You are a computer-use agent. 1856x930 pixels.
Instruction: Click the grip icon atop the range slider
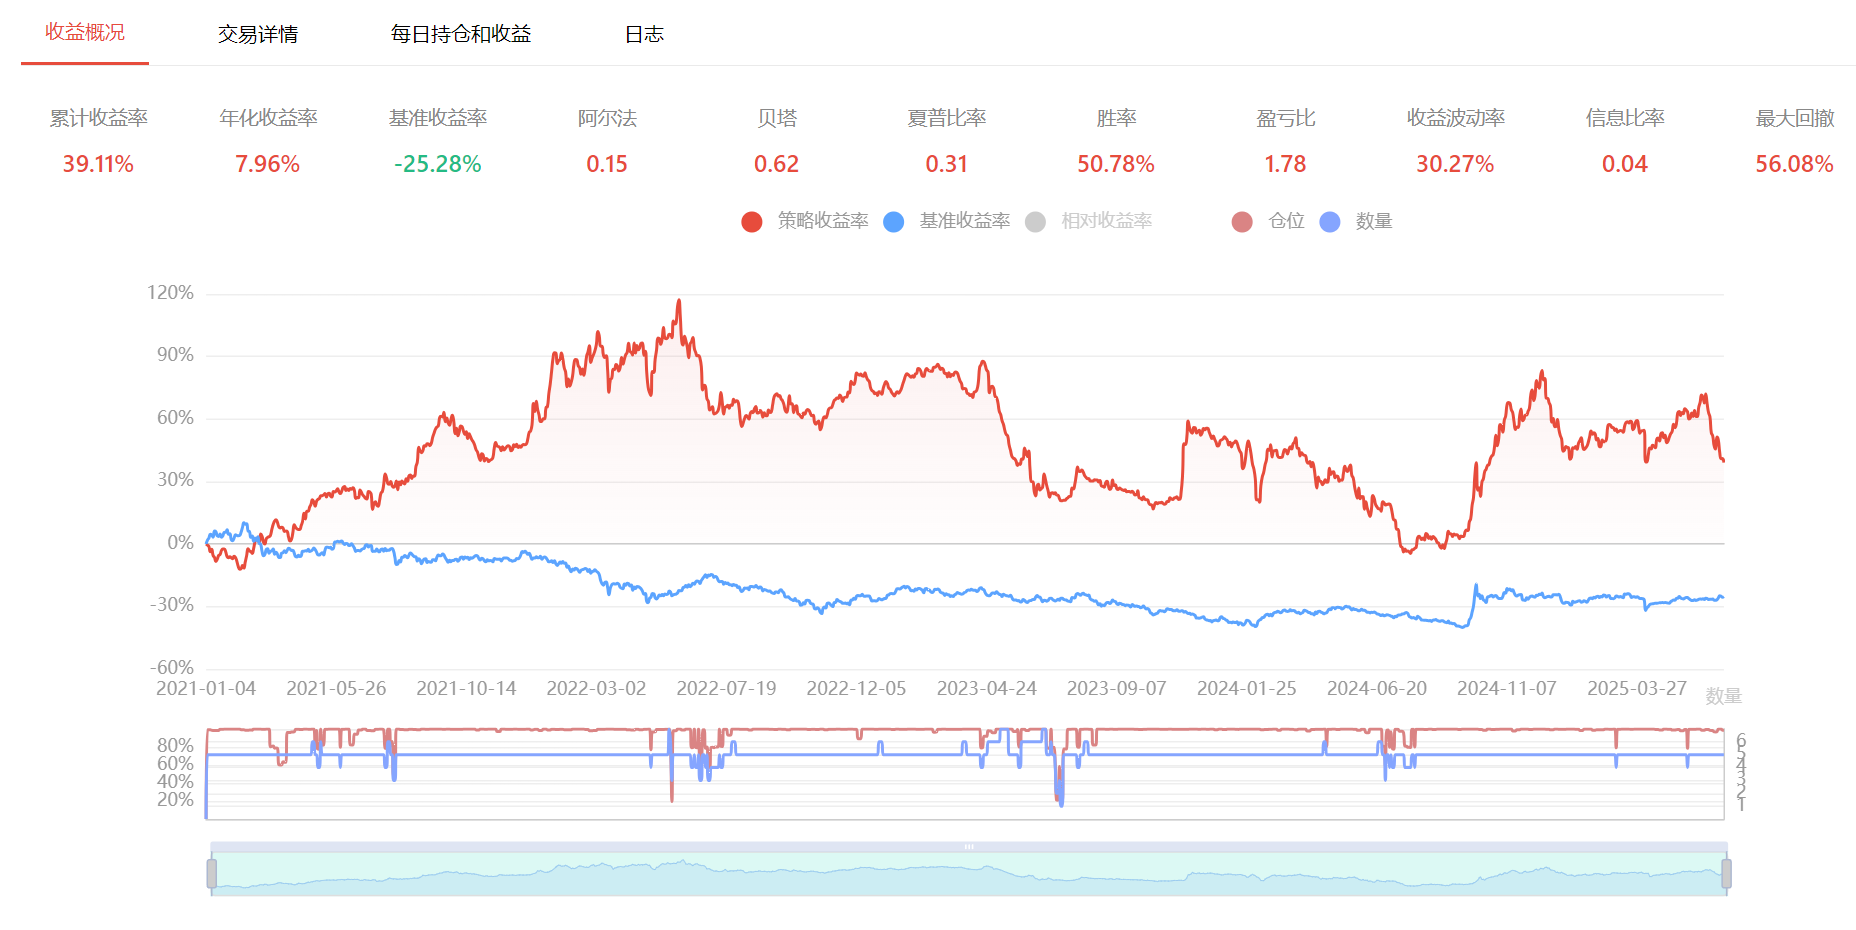968,847
